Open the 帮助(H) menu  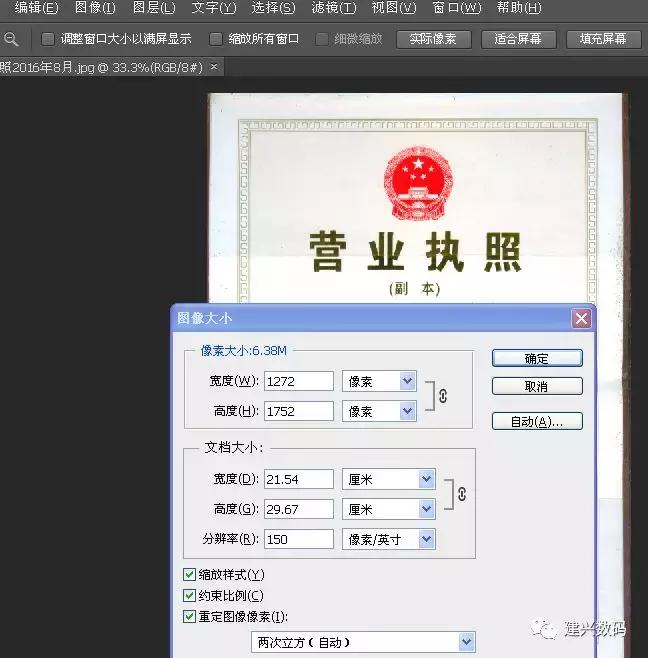point(519,8)
